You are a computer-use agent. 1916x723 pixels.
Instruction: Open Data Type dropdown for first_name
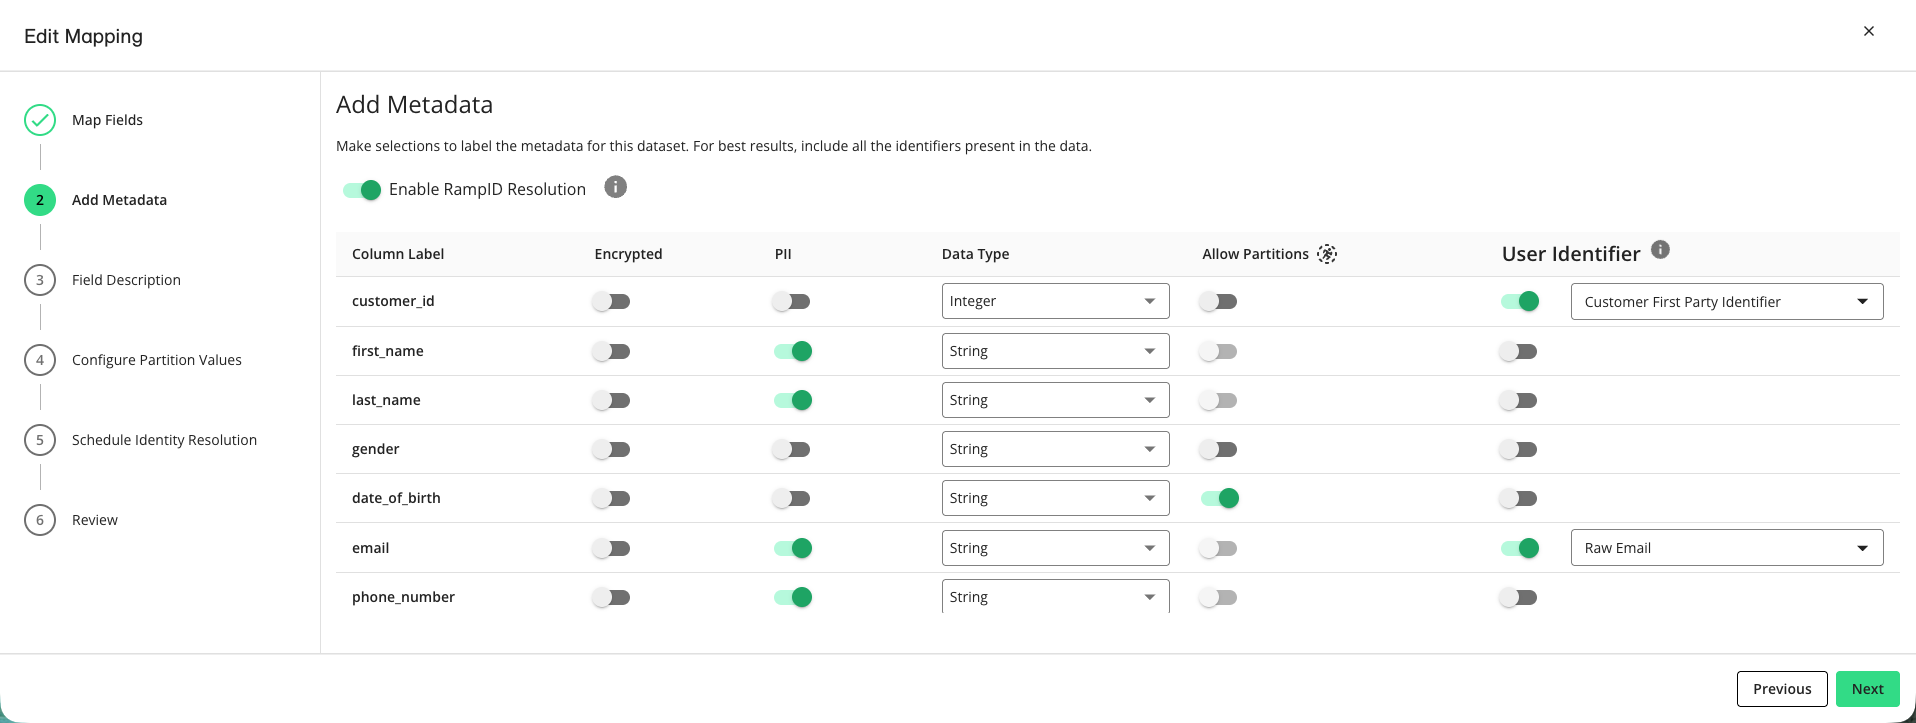[x=1055, y=351]
